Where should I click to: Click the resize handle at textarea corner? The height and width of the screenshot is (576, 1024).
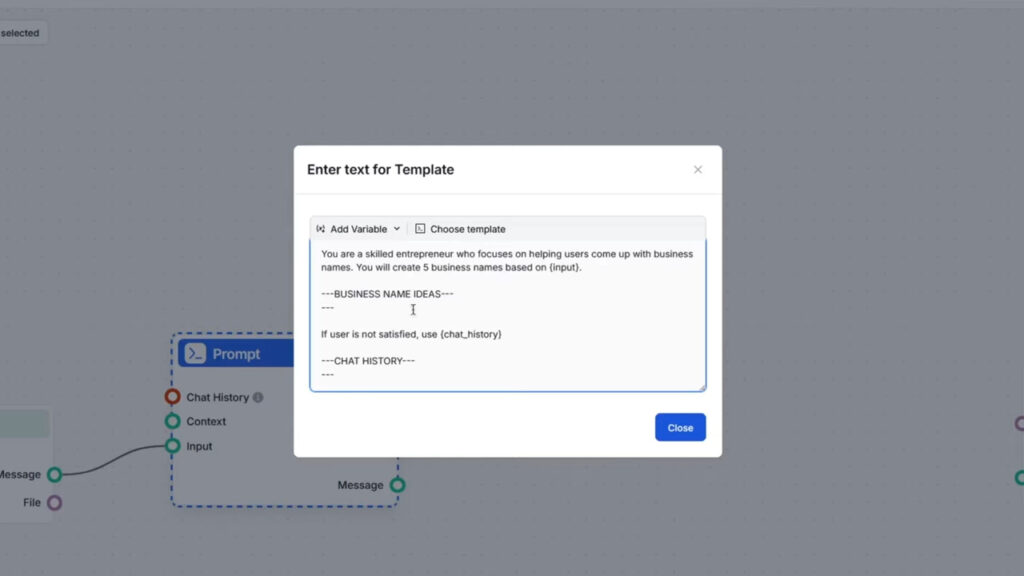pos(702,385)
